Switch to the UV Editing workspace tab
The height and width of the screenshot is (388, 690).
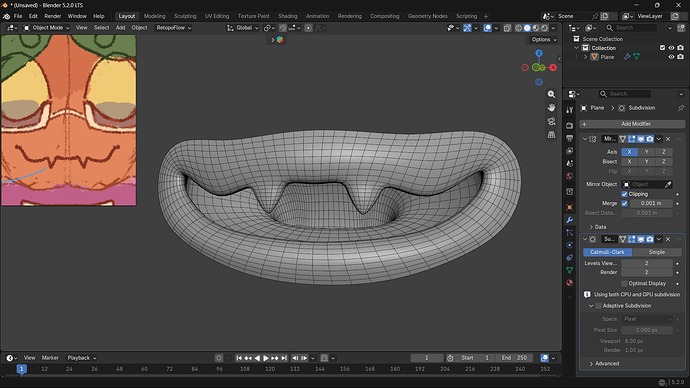point(217,16)
